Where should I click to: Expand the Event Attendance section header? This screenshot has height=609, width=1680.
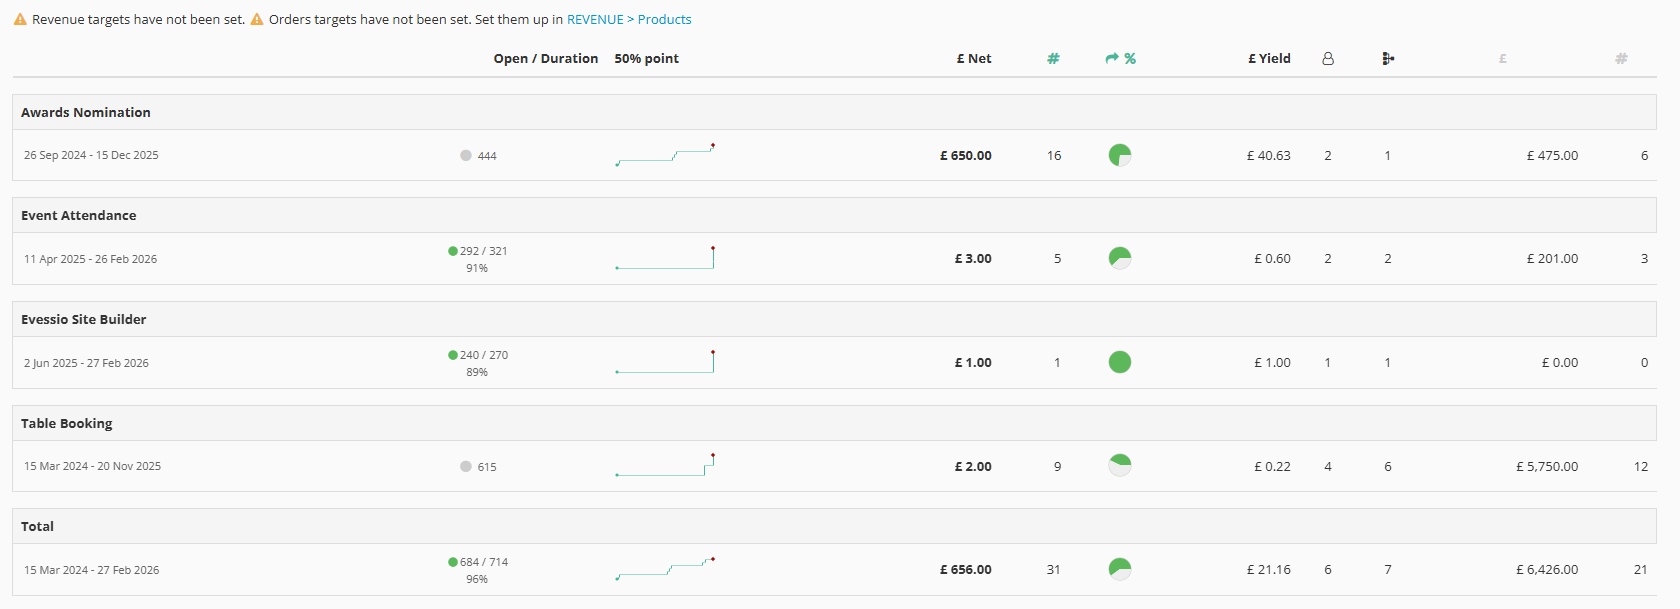tap(834, 215)
